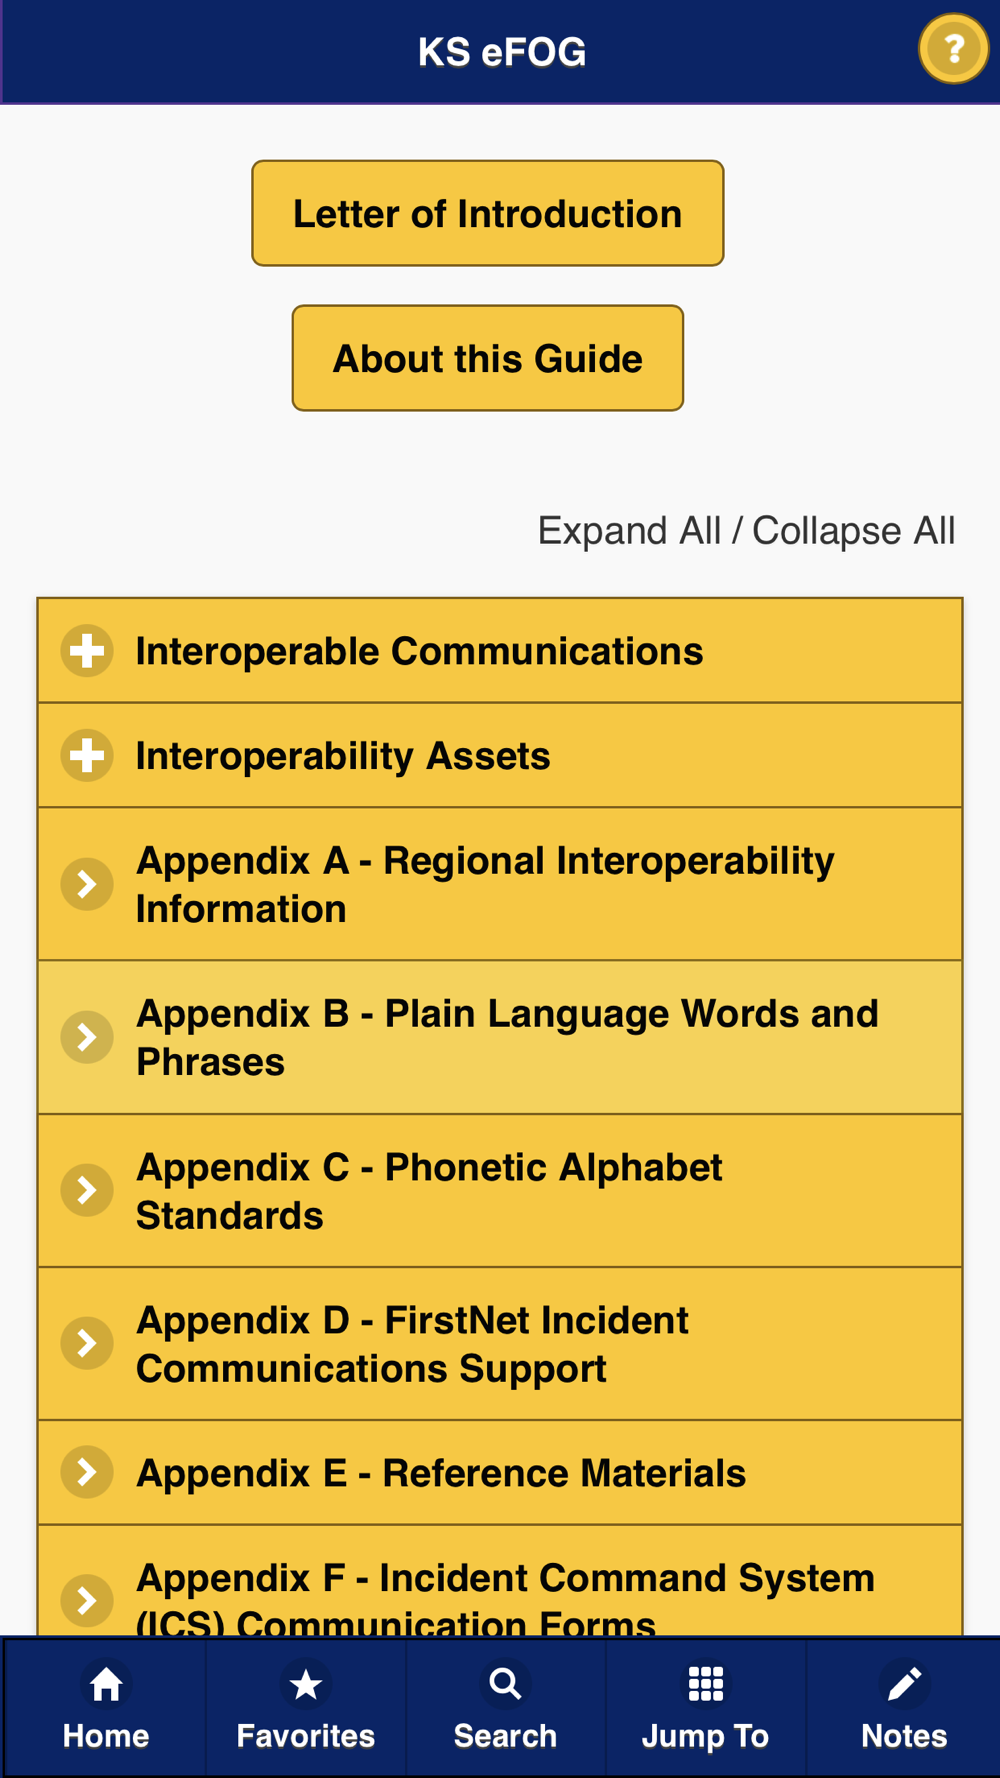The width and height of the screenshot is (1000, 1778).
Task: Click plus icon beside Interoperability Assets
Action: click(x=87, y=755)
